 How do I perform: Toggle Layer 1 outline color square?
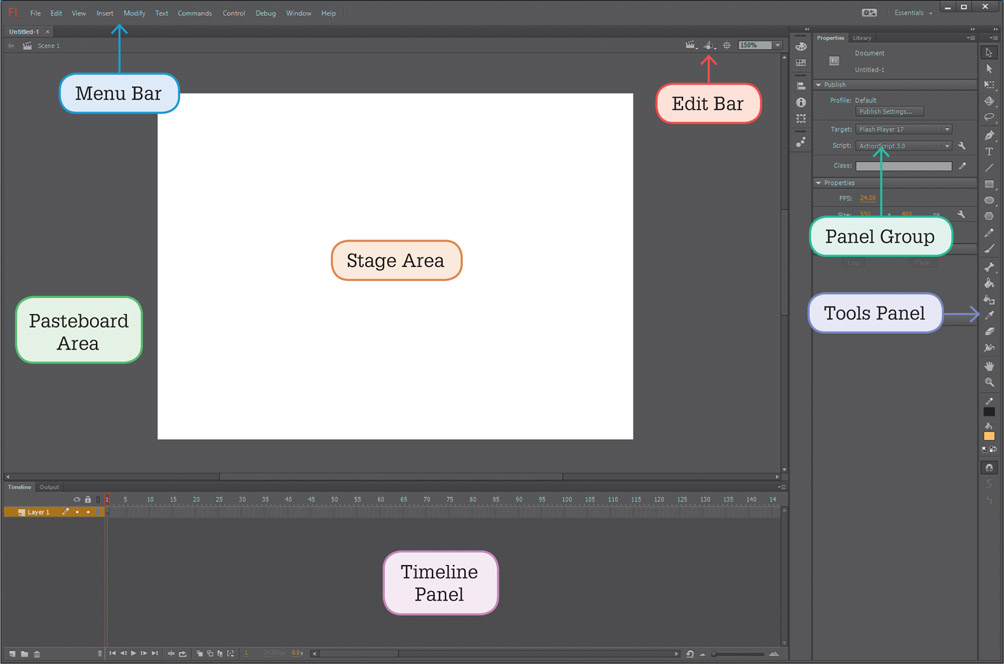pyautogui.click(x=98, y=512)
